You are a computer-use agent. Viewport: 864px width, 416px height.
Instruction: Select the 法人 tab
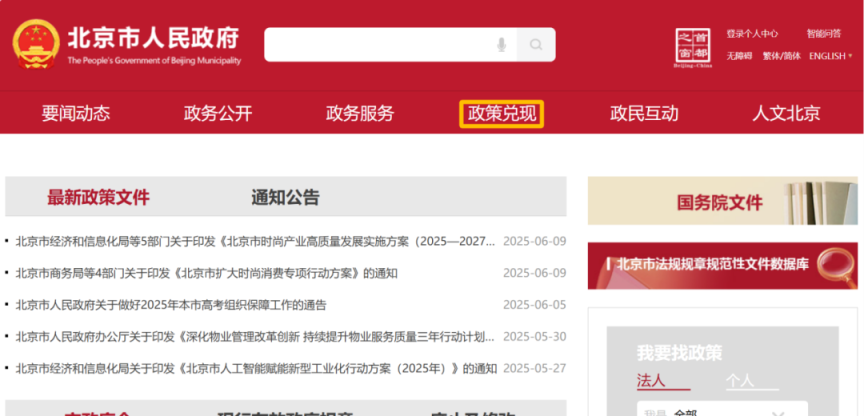click(x=651, y=380)
